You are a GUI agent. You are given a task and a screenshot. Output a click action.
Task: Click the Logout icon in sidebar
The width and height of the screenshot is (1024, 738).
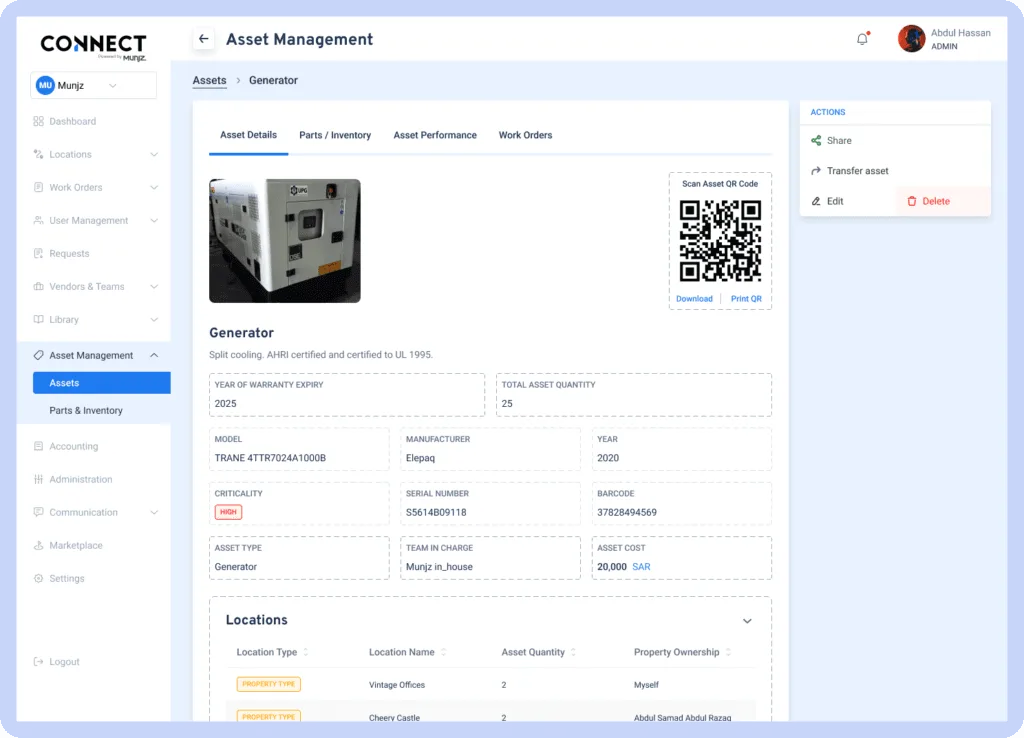[38, 662]
